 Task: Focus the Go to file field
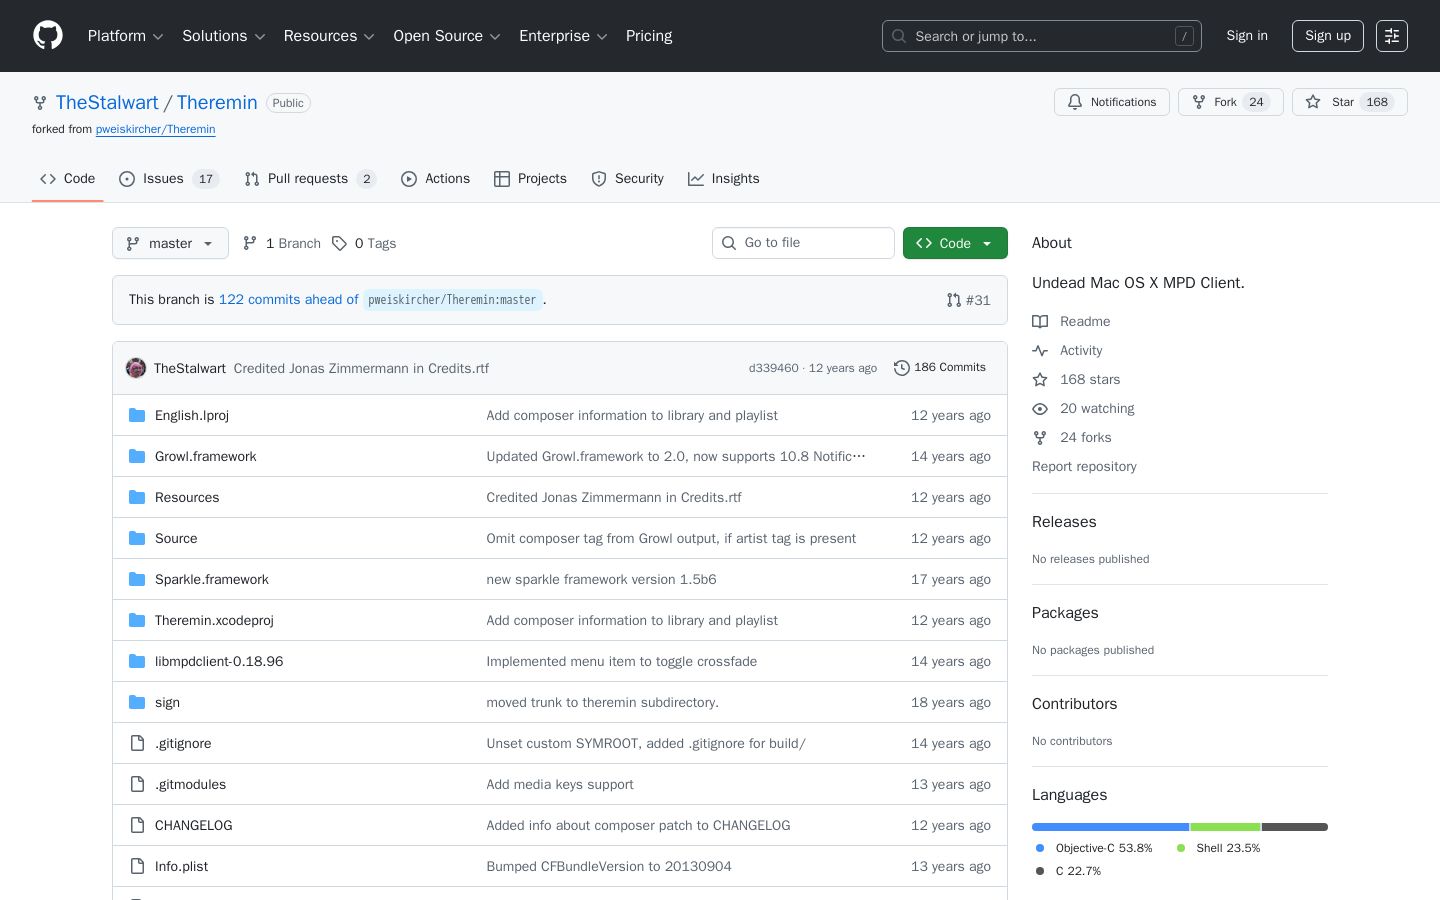[x=803, y=243]
